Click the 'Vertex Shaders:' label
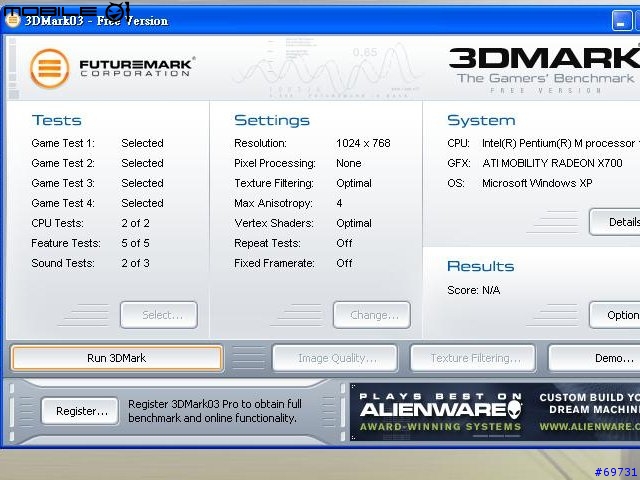 274,223
